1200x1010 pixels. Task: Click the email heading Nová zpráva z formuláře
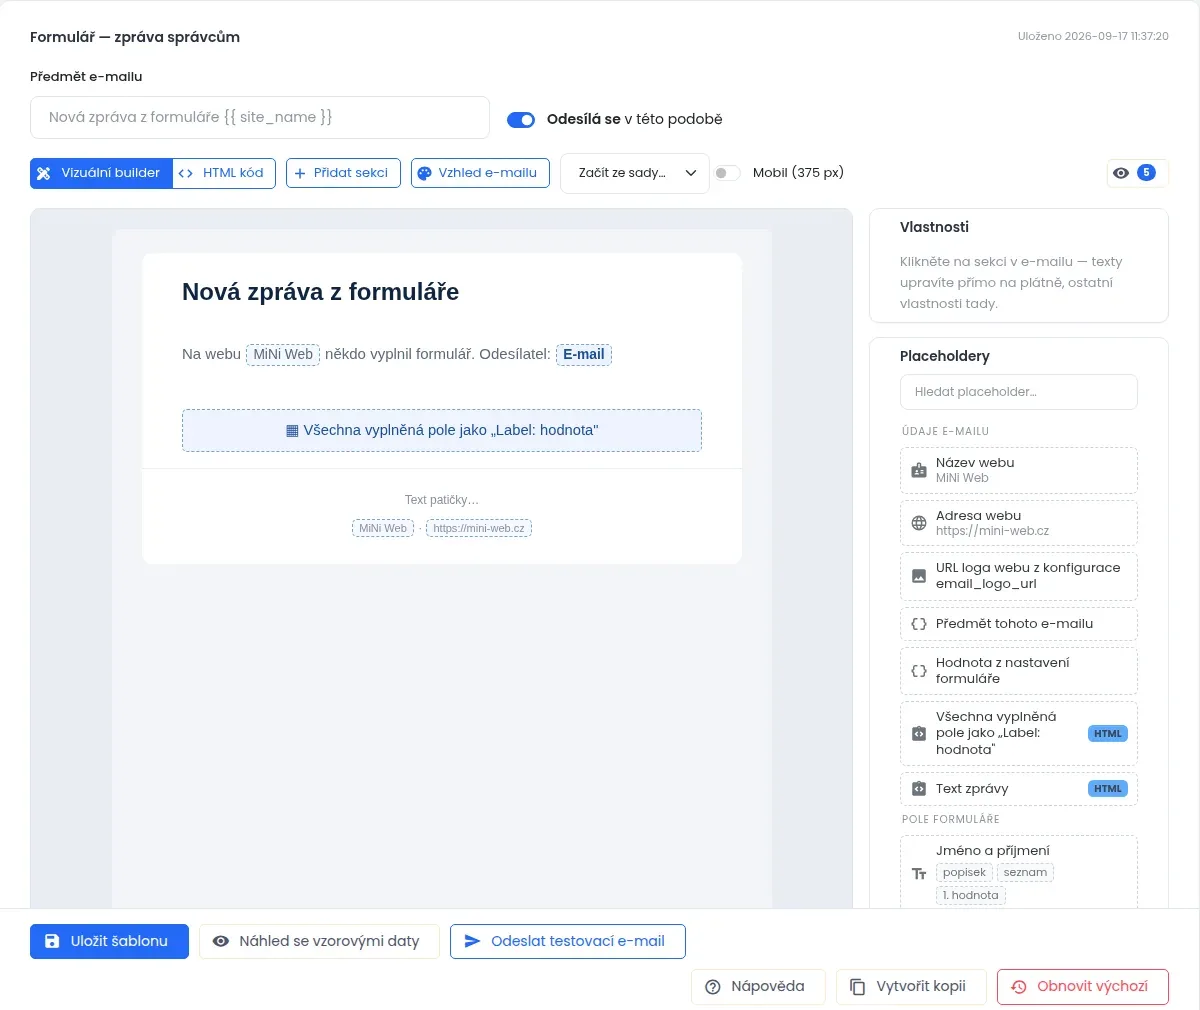320,292
